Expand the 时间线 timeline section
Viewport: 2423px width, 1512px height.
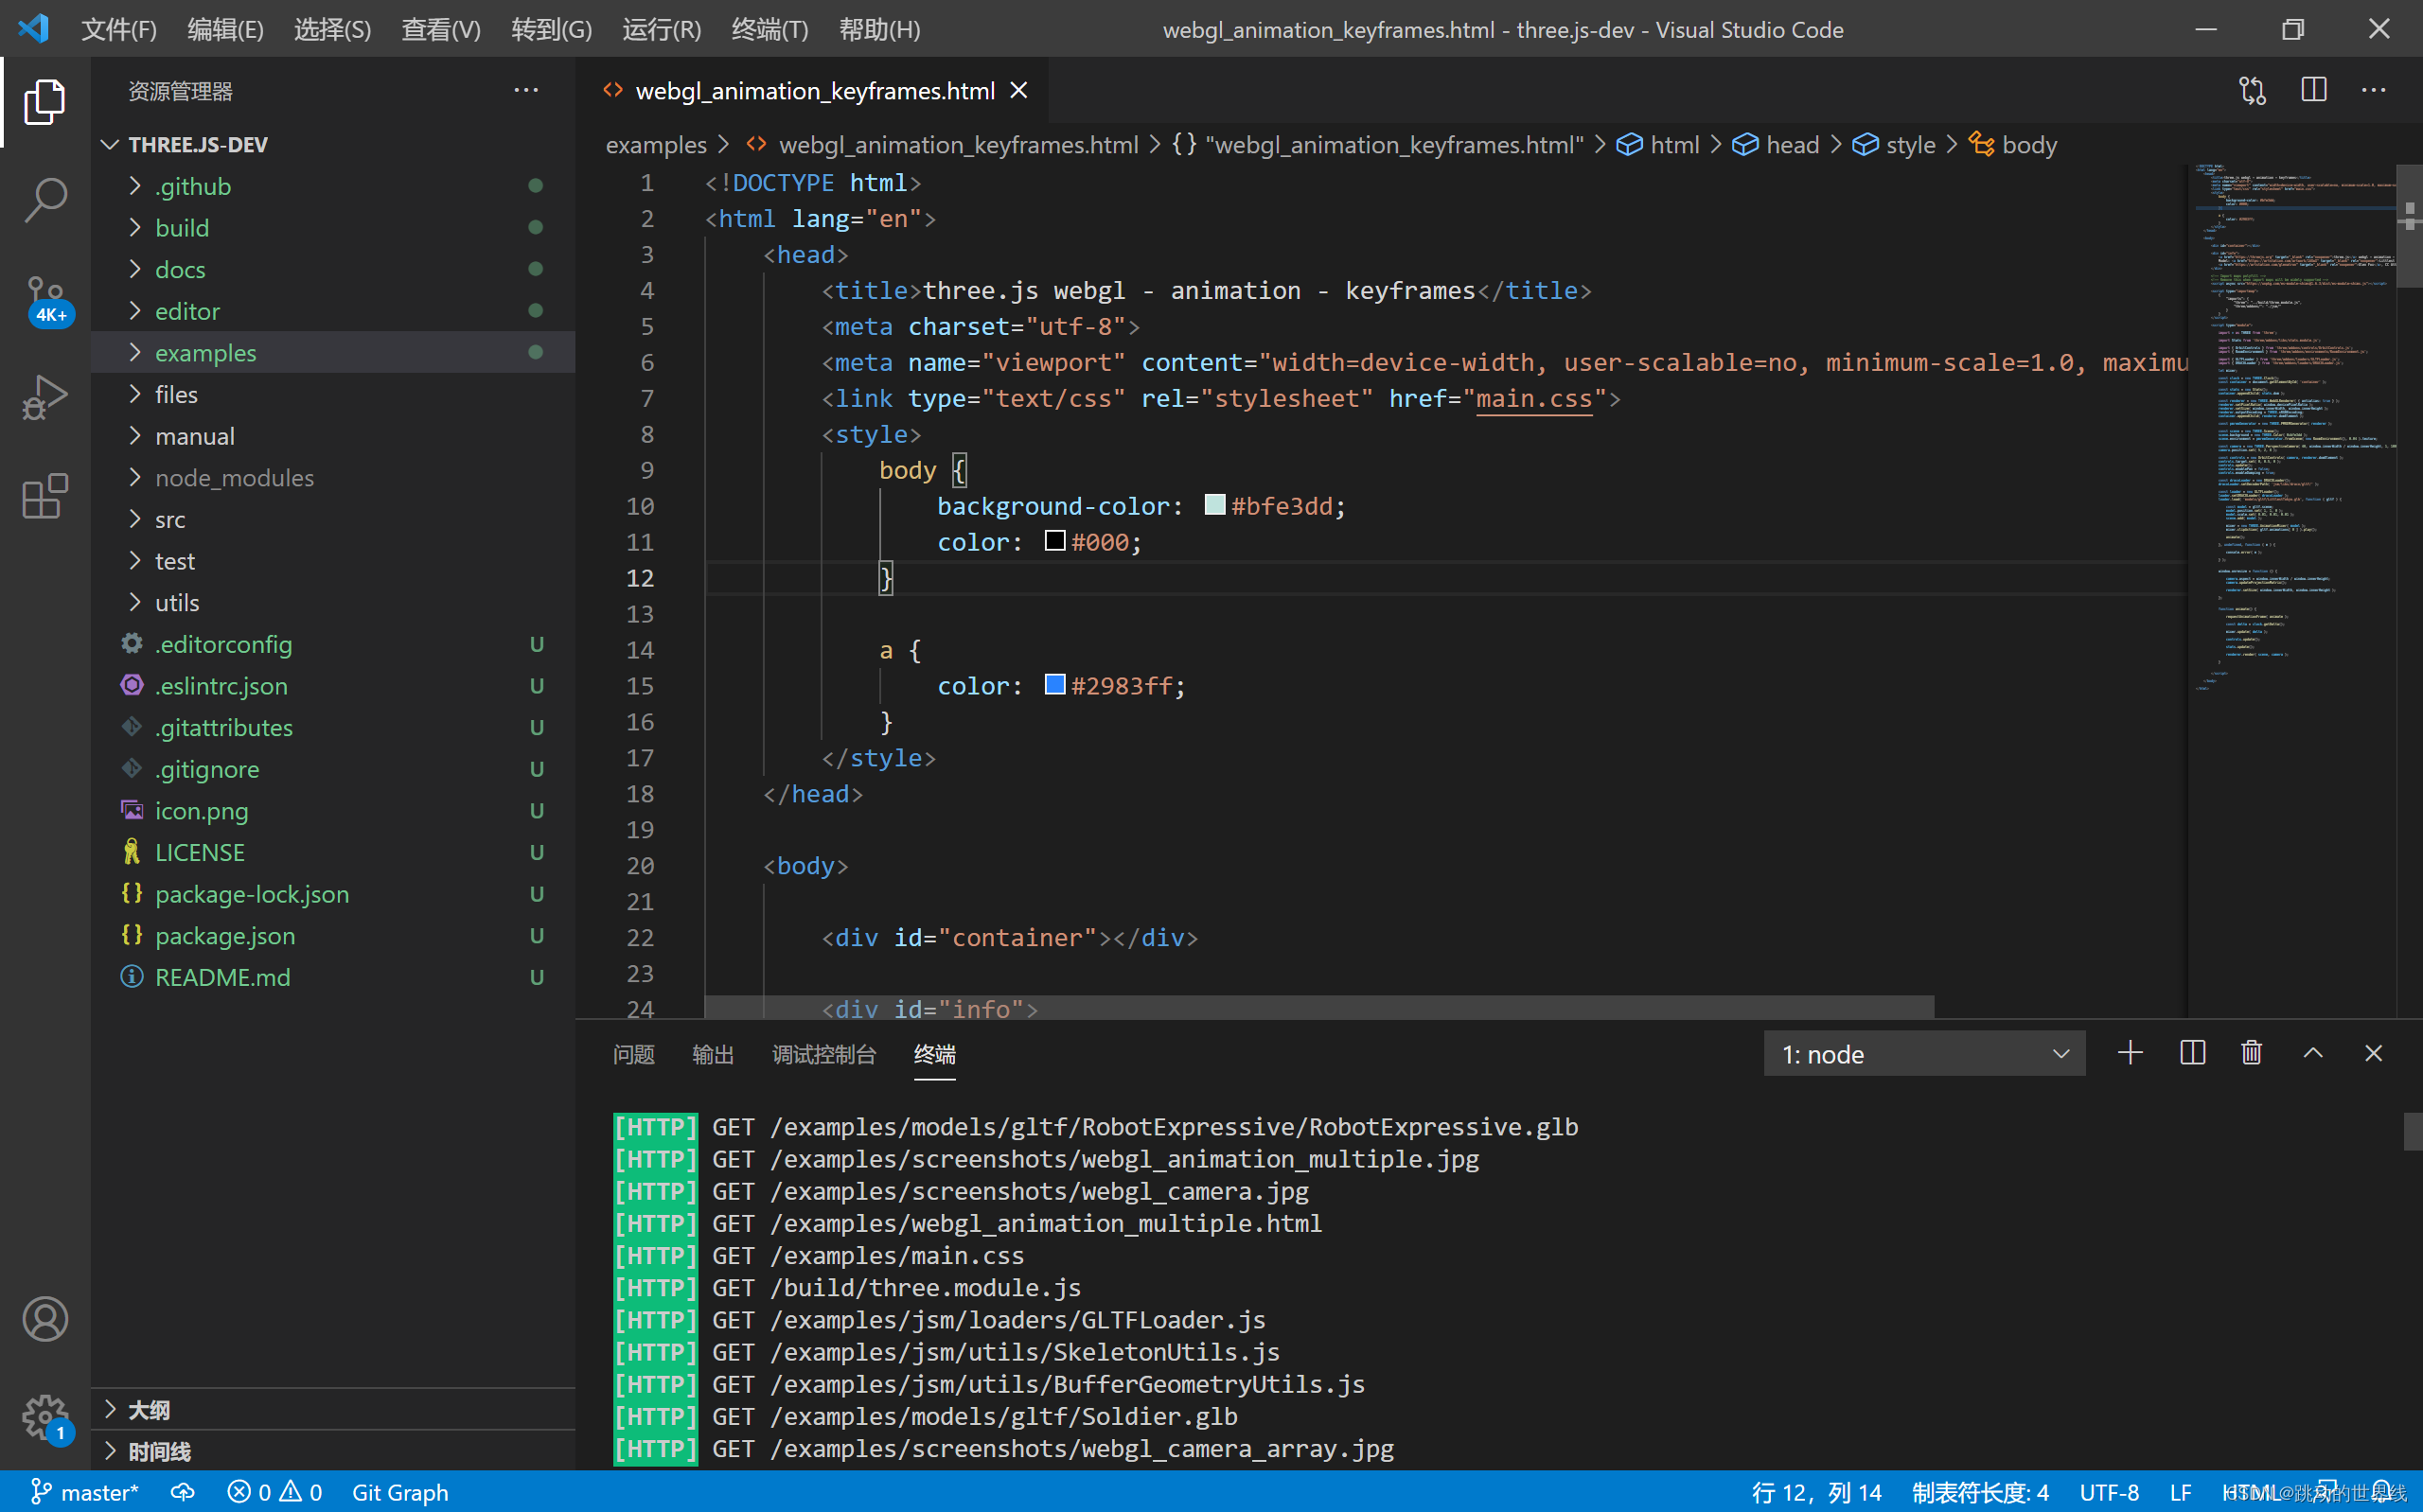333,1451
